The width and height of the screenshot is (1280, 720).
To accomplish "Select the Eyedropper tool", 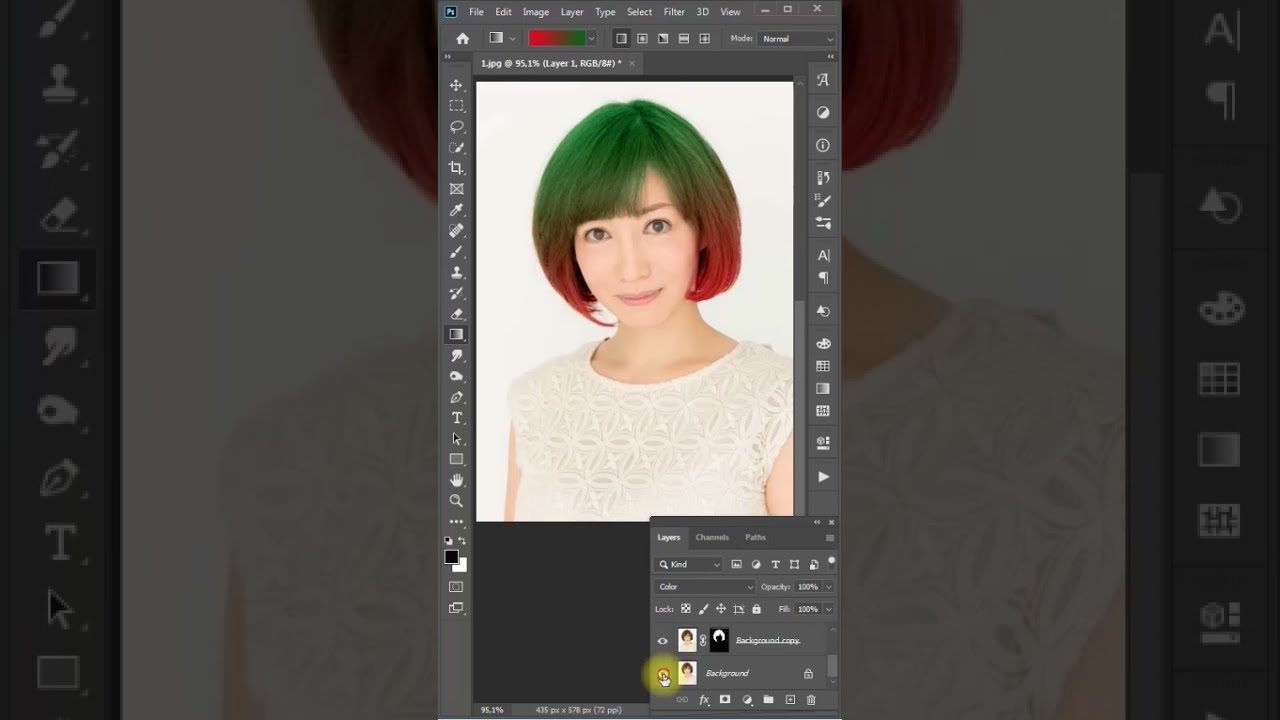I will click(x=456, y=210).
